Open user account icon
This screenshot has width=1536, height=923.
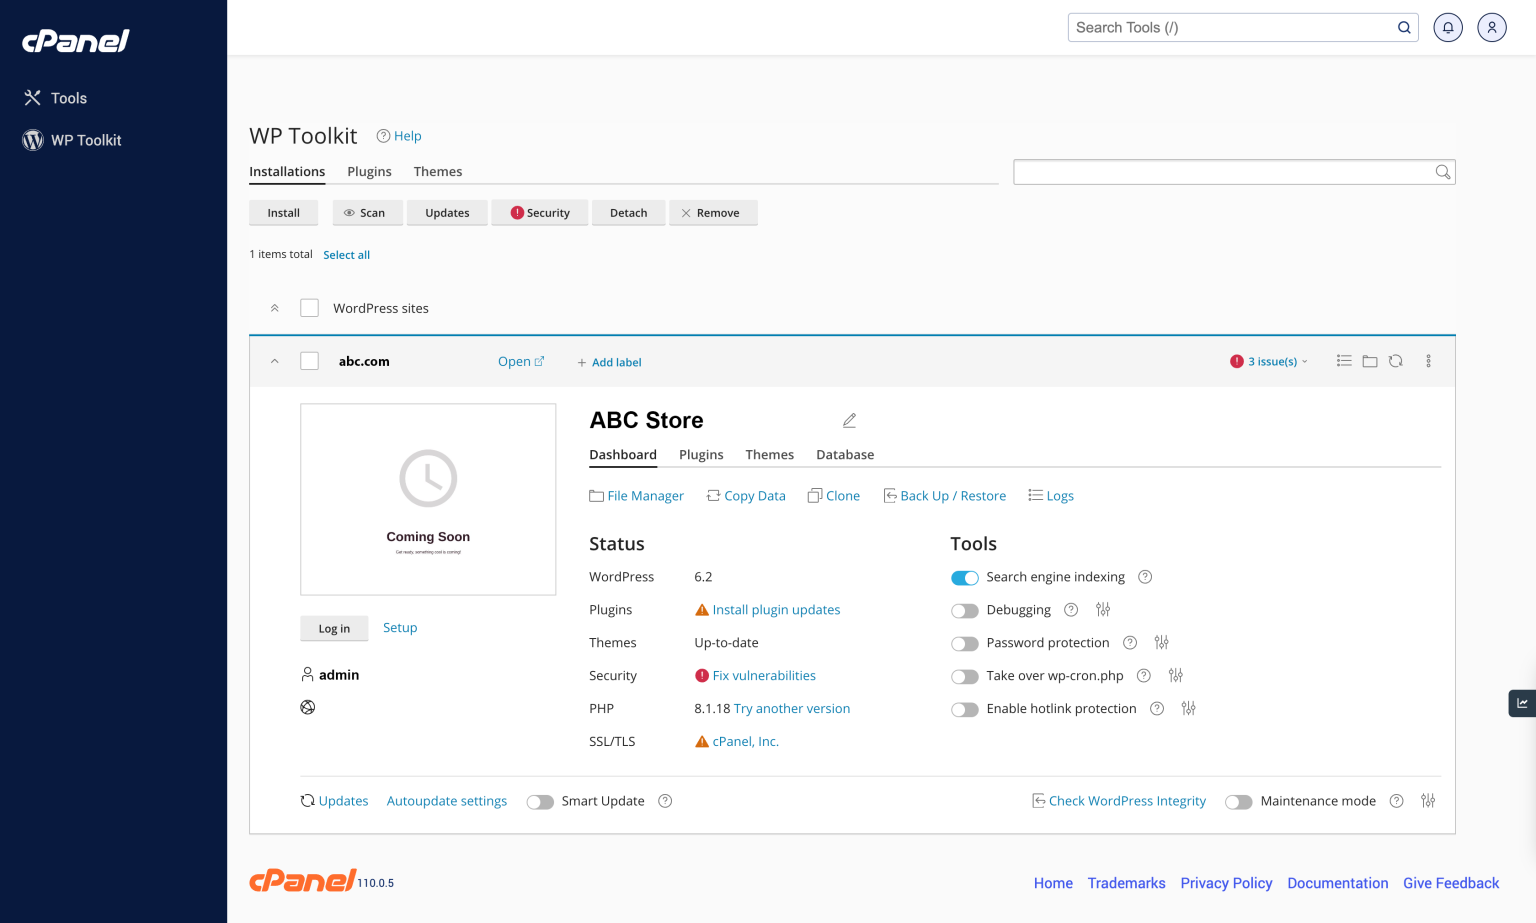point(1492,28)
